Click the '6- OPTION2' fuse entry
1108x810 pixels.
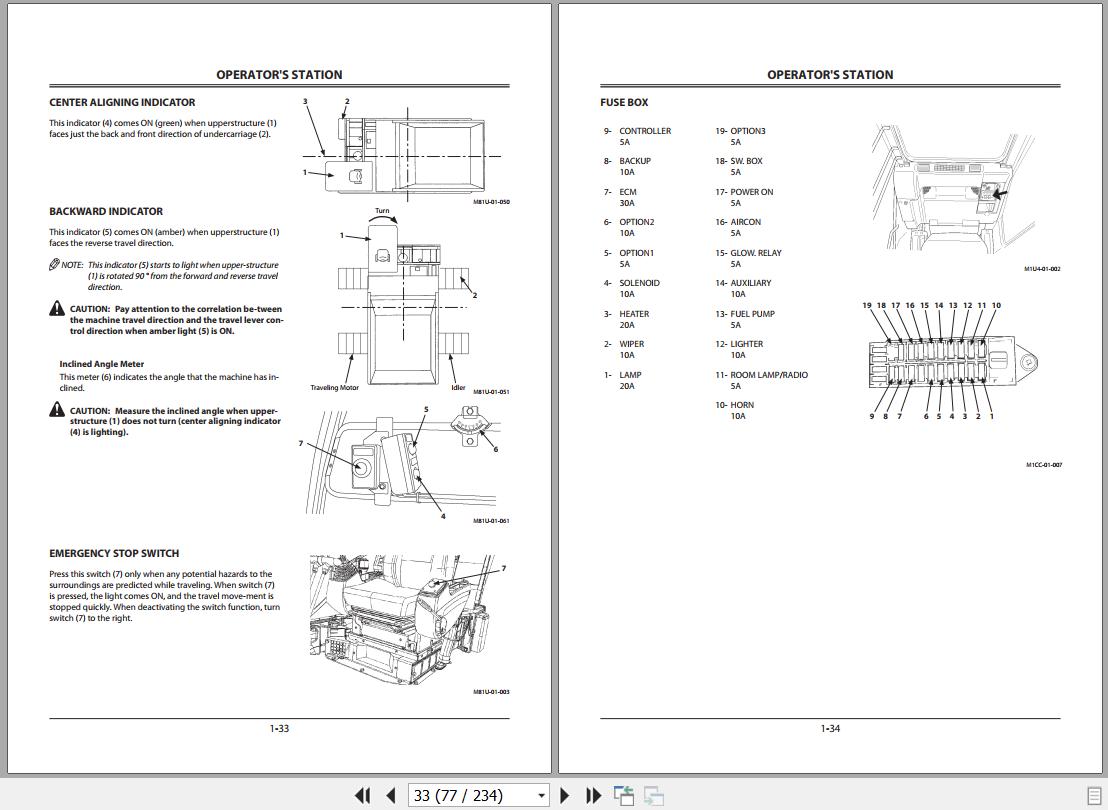click(629, 228)
